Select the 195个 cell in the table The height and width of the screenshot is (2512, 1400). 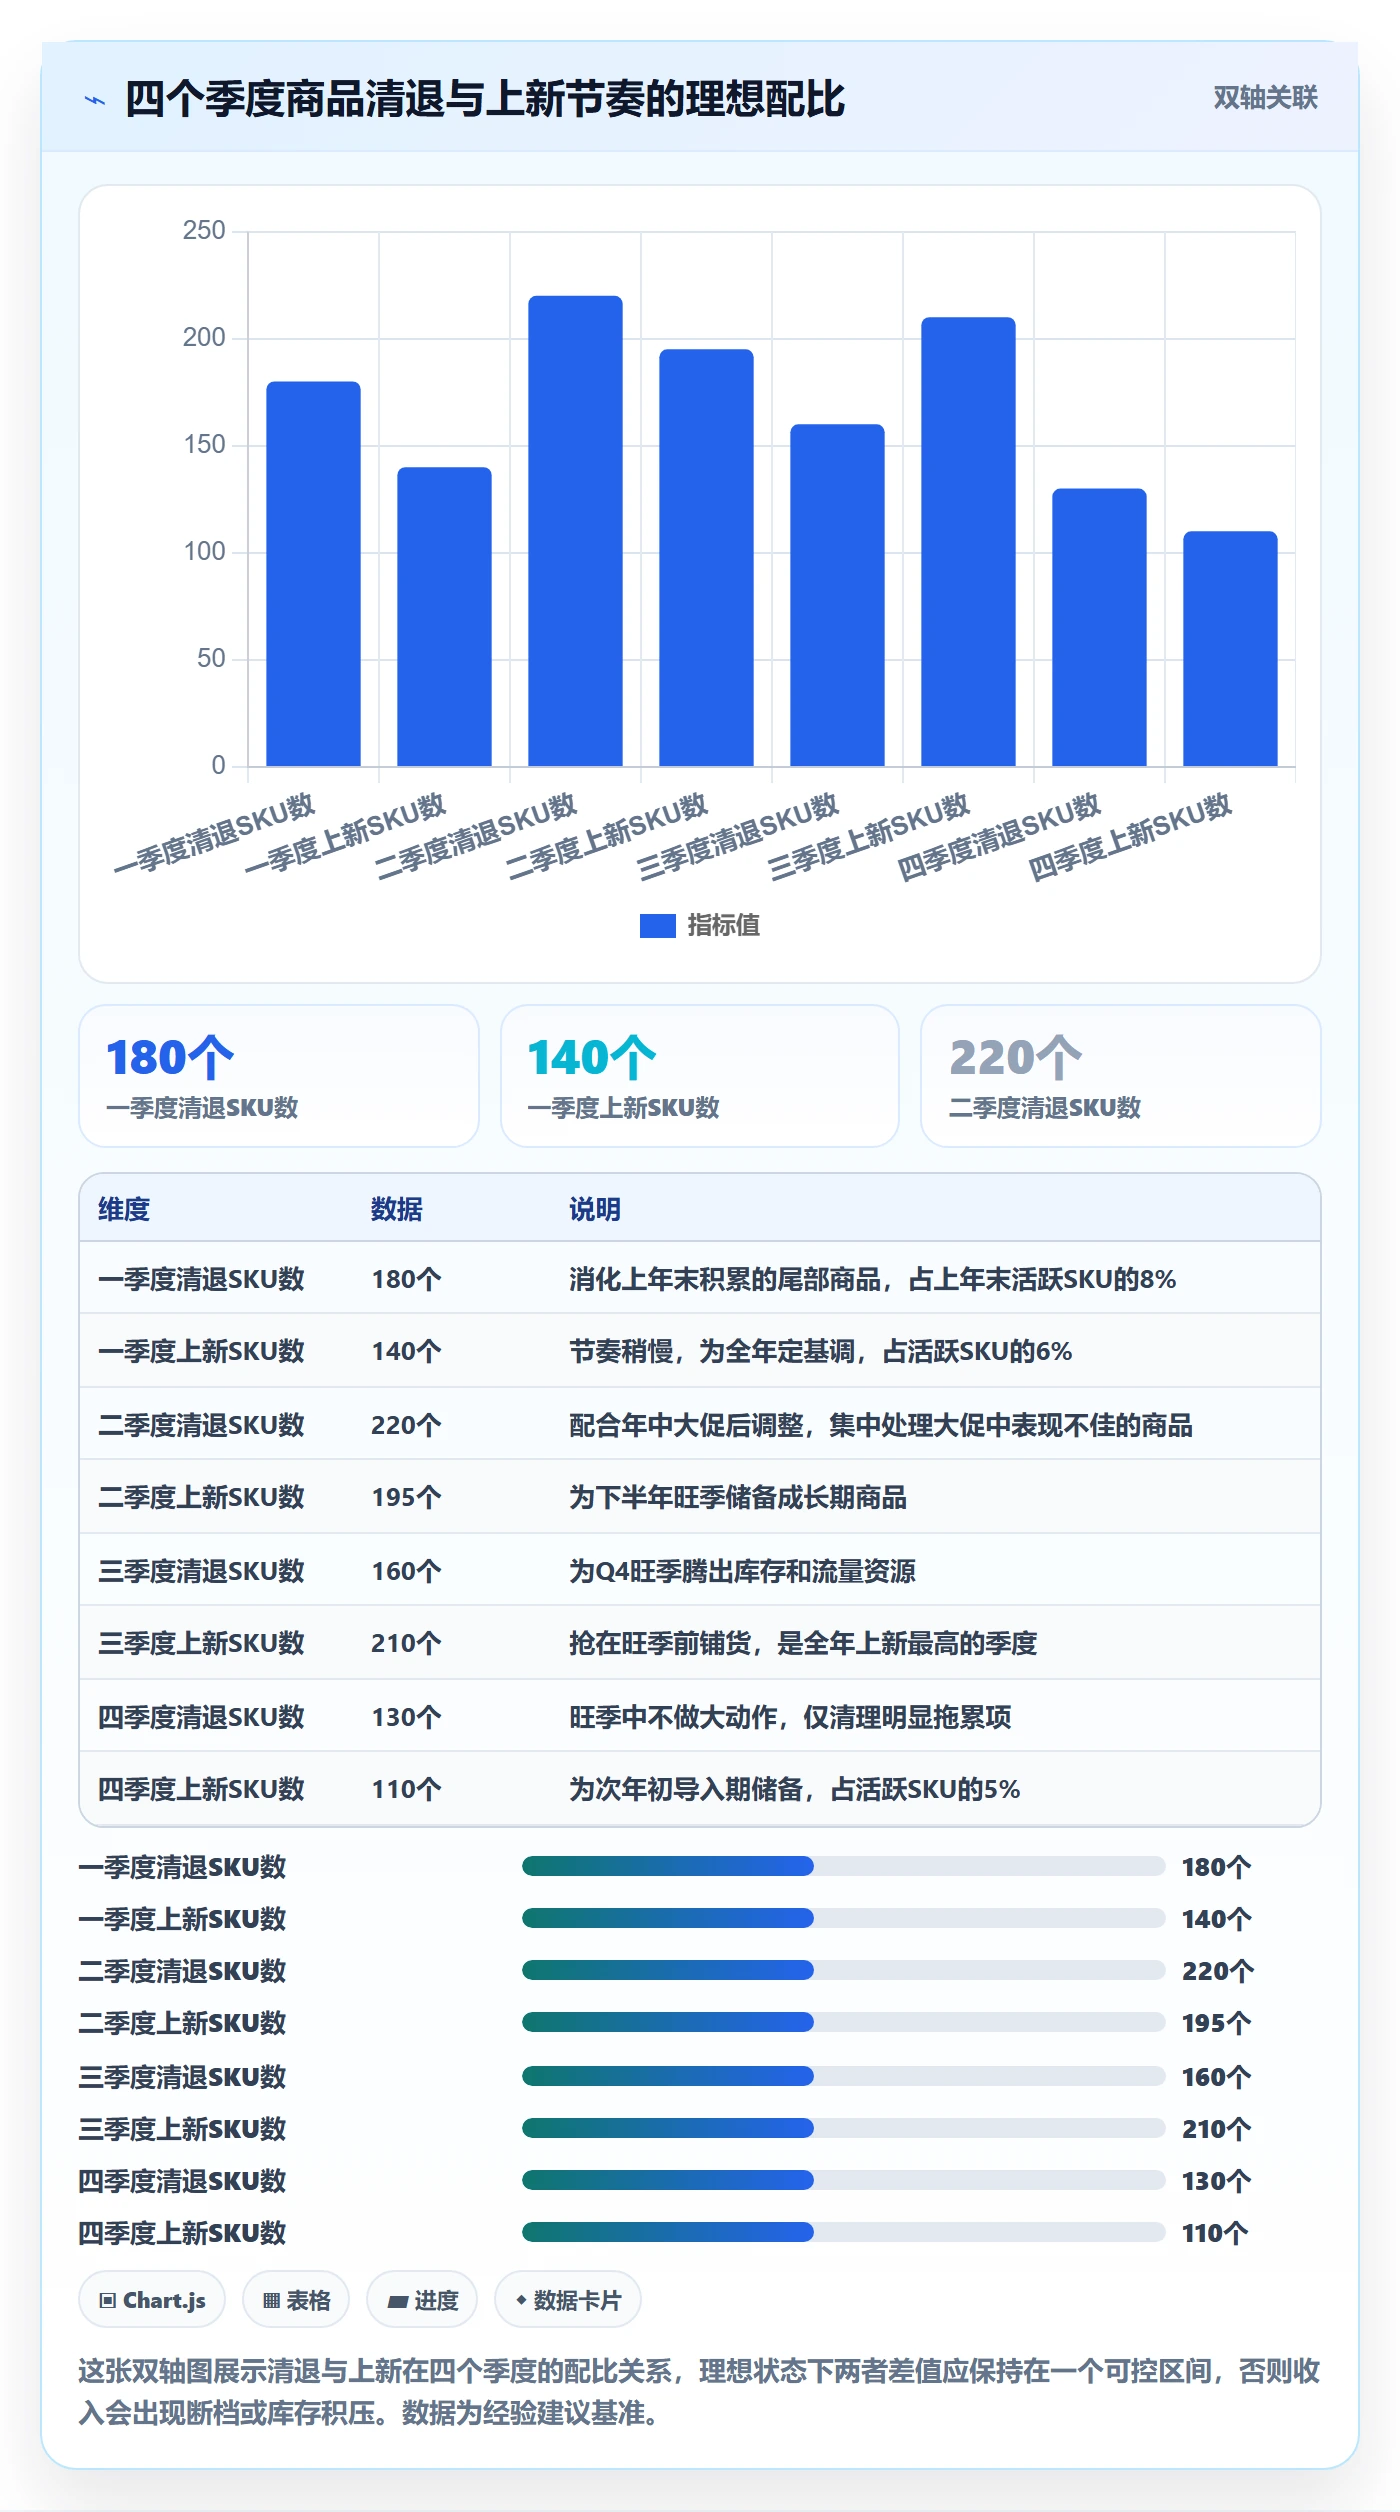coord(406,1497)
